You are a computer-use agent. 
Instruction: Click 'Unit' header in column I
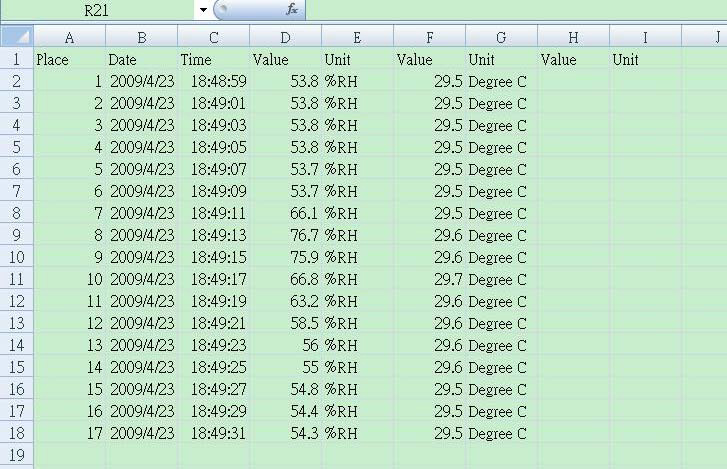coord(645,59)
